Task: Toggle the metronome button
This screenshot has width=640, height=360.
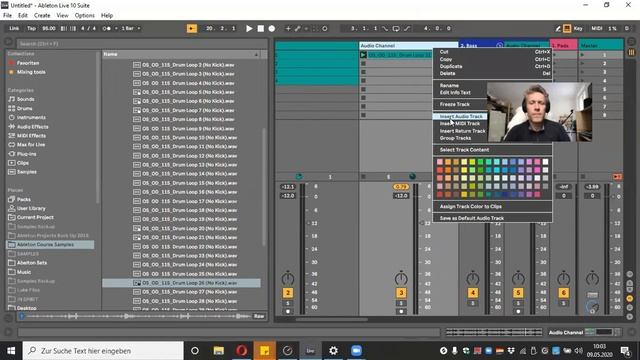Action: pos(106,28)
